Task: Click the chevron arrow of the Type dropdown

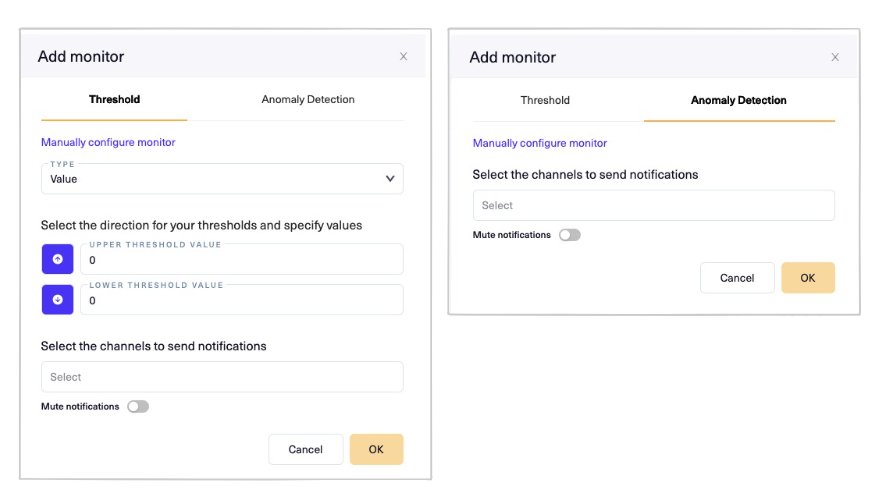Action: tap(390, 179)
